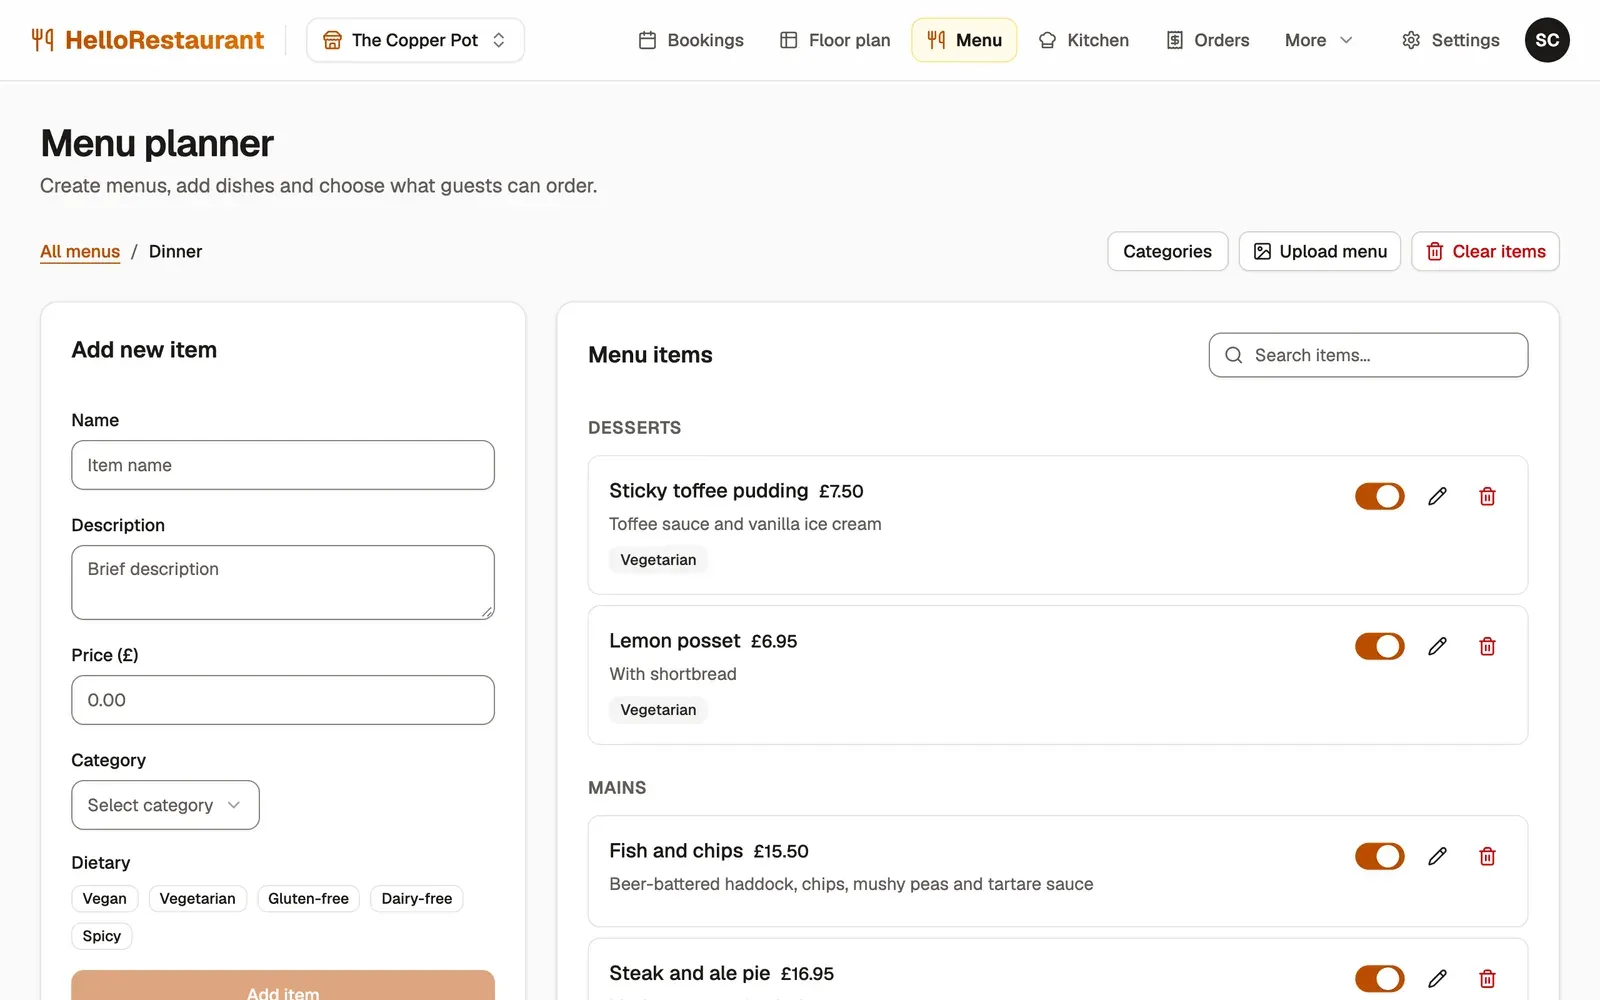Click the HelloRestaurant fork-and-knife logo

point(43,40)
